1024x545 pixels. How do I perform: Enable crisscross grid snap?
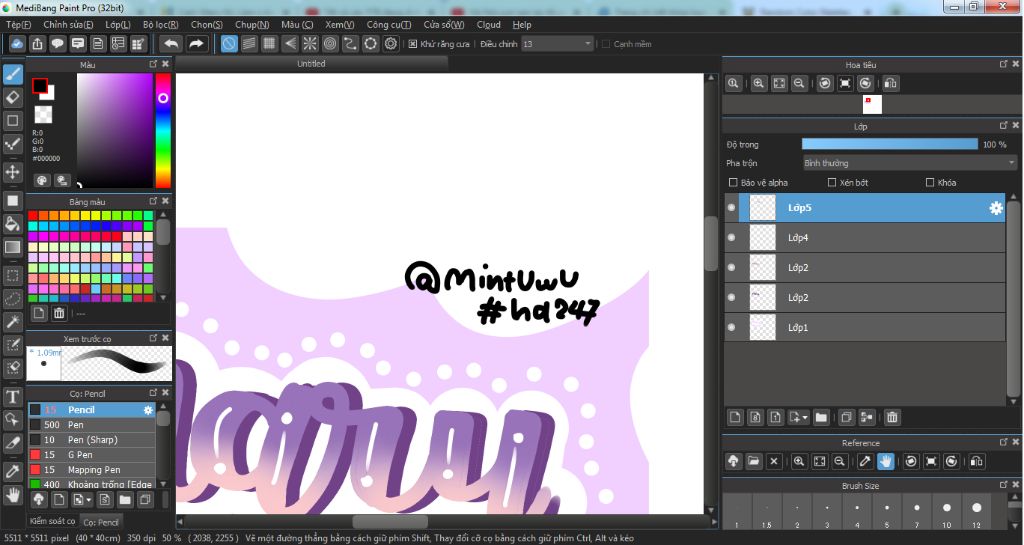269,44
